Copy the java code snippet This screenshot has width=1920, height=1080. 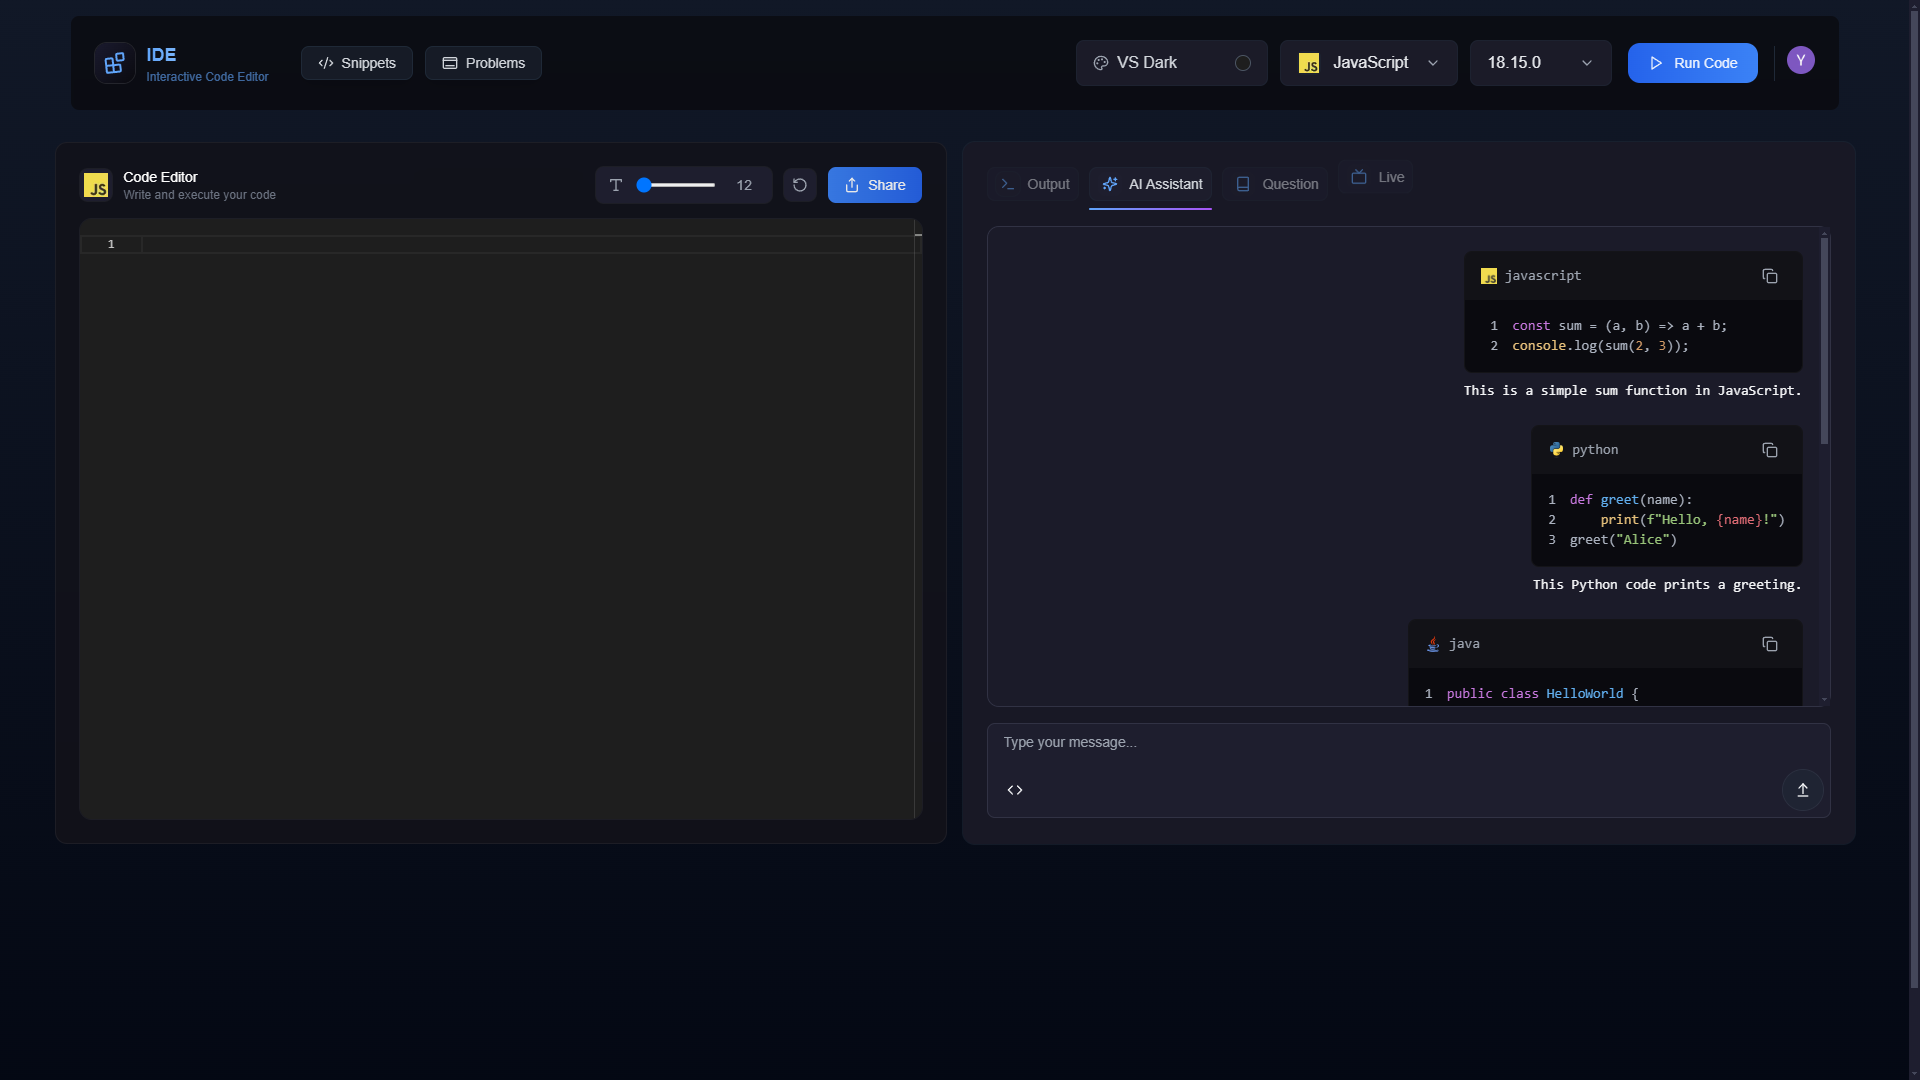(x=1769, y=644)
